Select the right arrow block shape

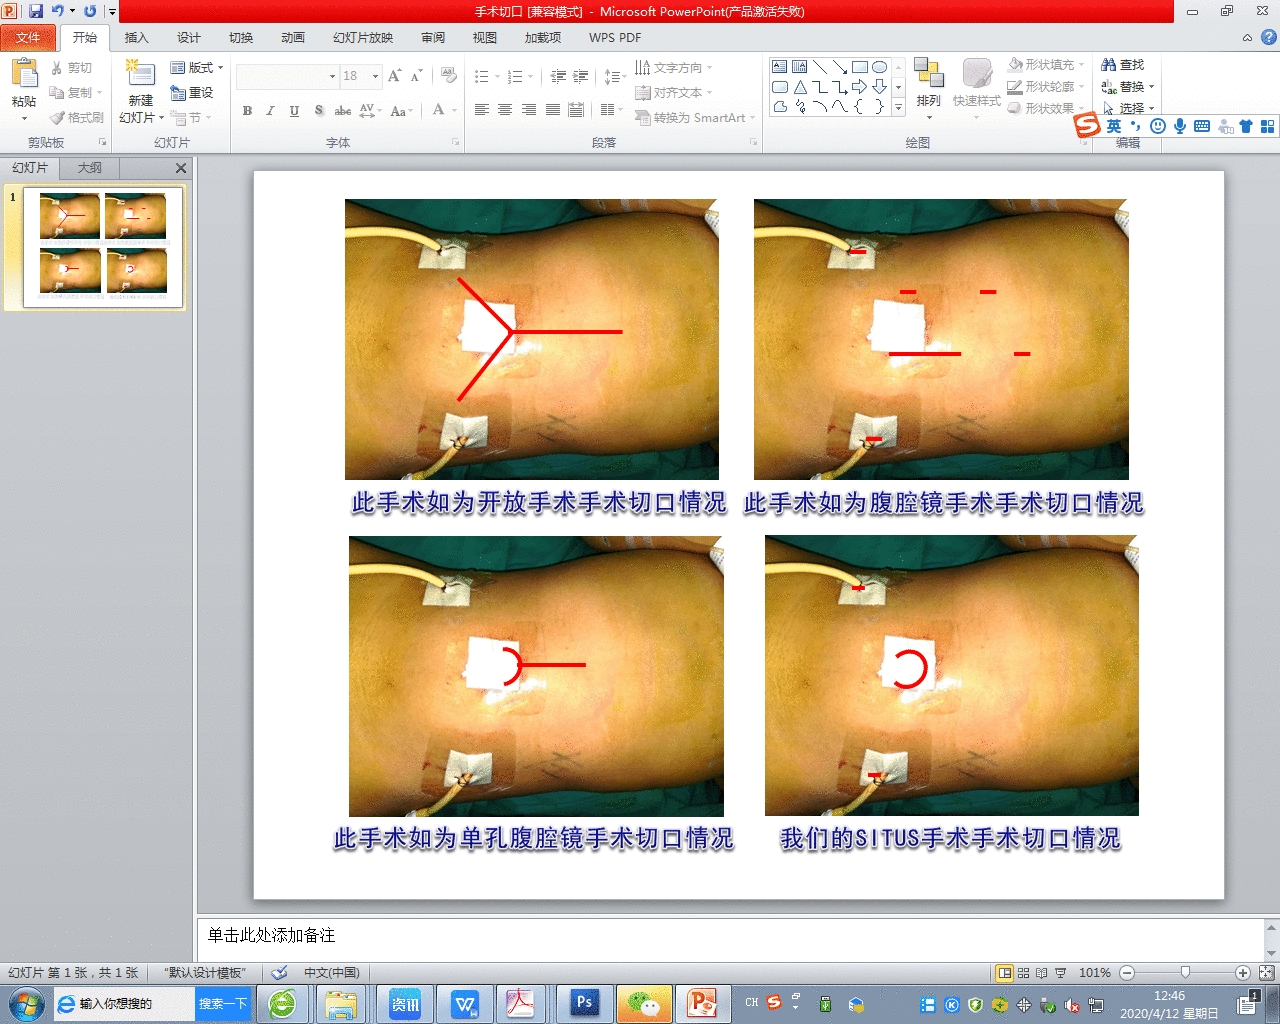pyautogui.click(x=860, y=87)
